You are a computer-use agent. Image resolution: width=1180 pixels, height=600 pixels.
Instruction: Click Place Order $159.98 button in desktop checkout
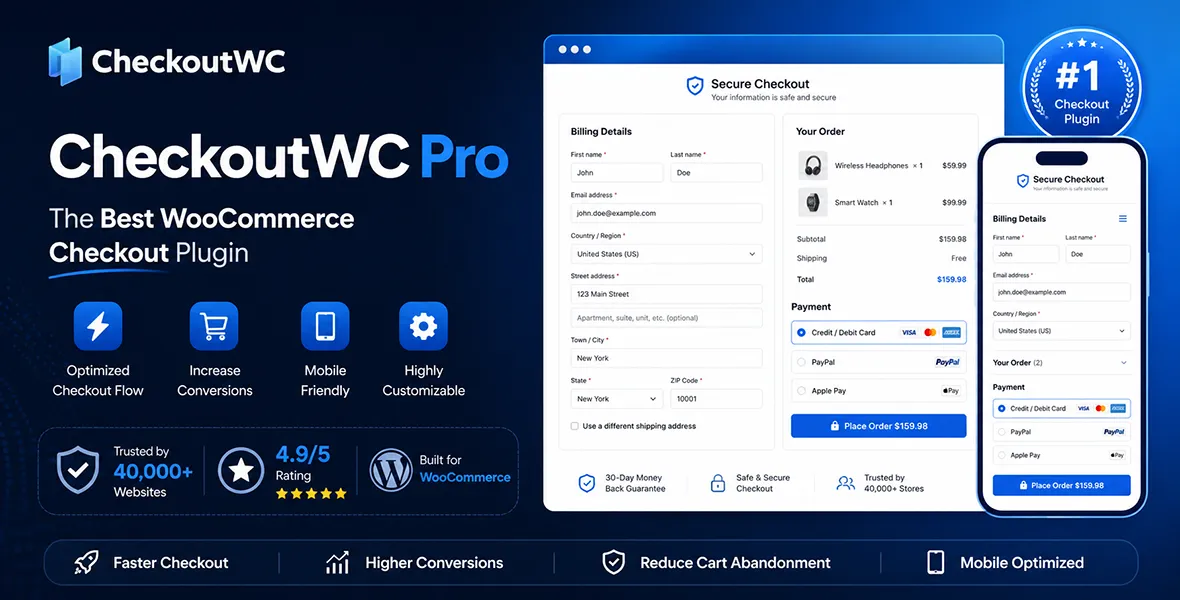pos(878,426)
